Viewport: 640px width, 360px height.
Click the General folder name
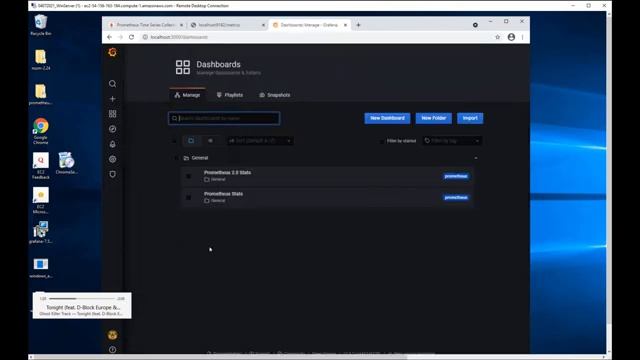click(x=200, y=158)
